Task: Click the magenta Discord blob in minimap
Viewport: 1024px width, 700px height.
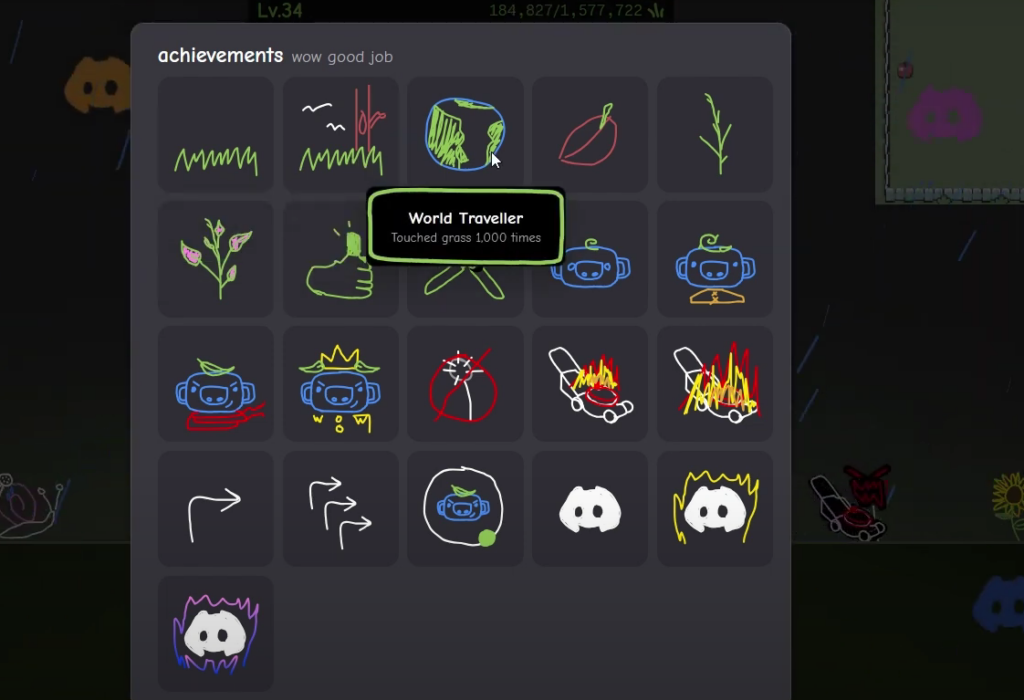Action: pos(944,116)
